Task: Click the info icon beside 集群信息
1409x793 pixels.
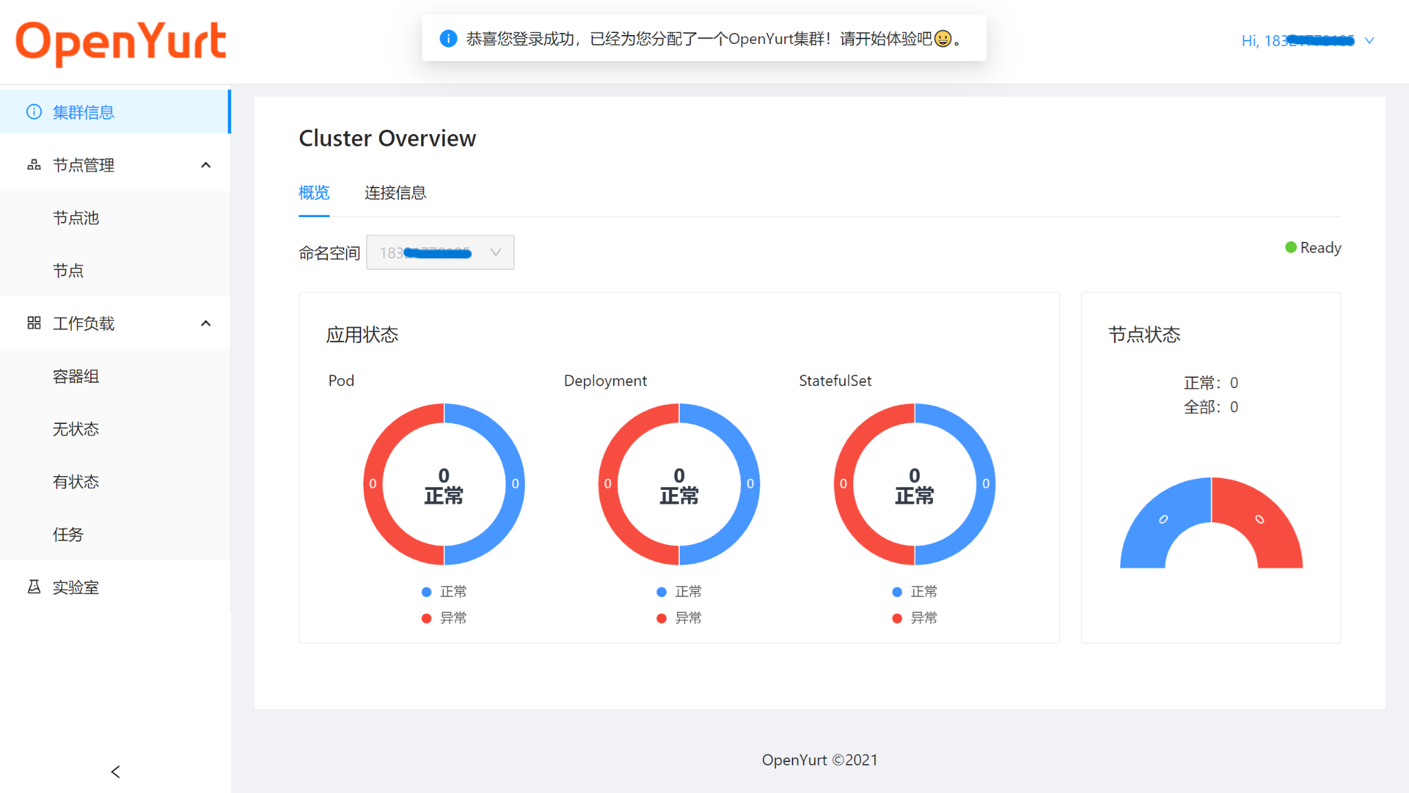Action: tap(34, 112)
